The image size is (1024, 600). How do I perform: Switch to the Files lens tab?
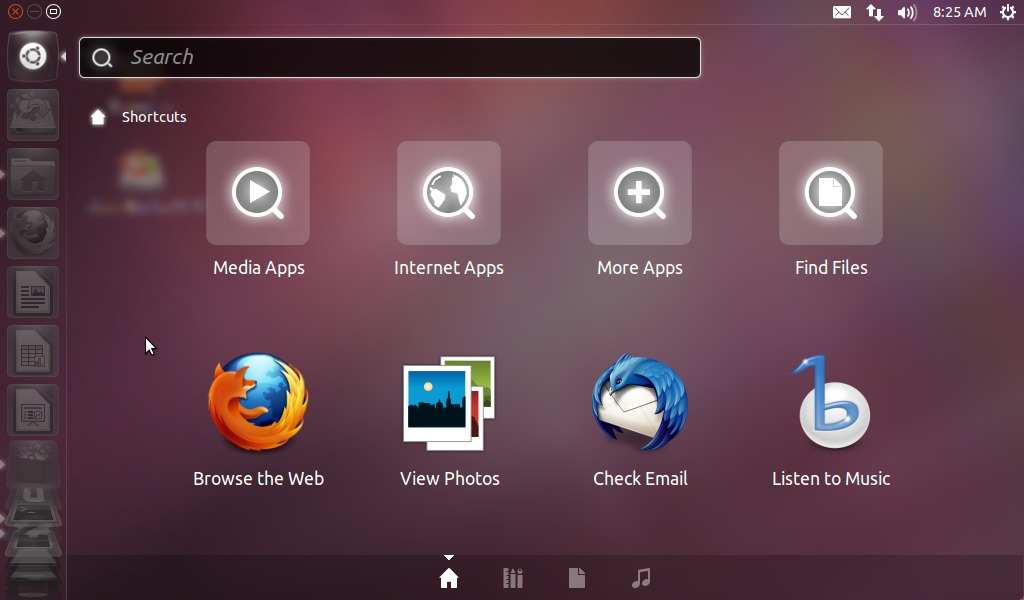(577, 578)
